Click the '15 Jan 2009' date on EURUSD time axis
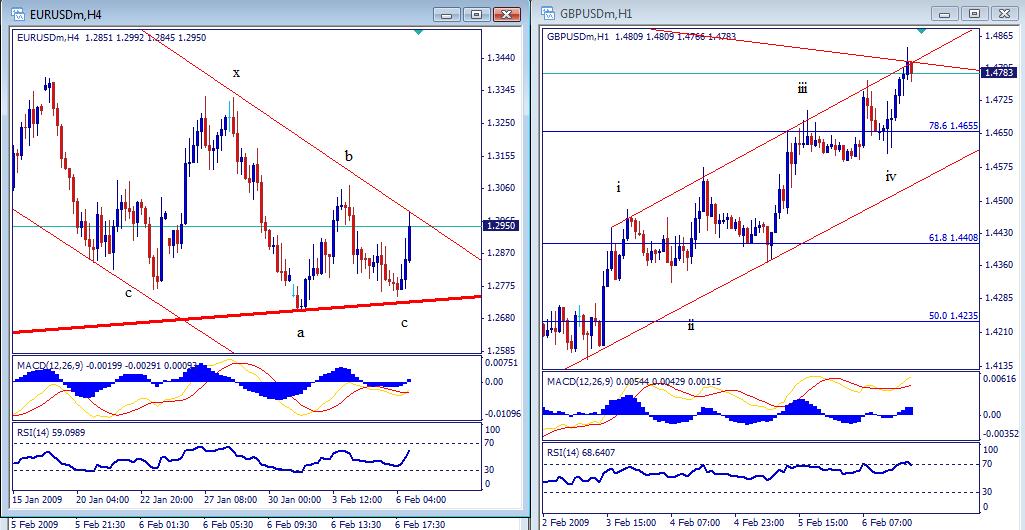The width and height of the screenshot is (1025, 530). click(x=37, y=500)
